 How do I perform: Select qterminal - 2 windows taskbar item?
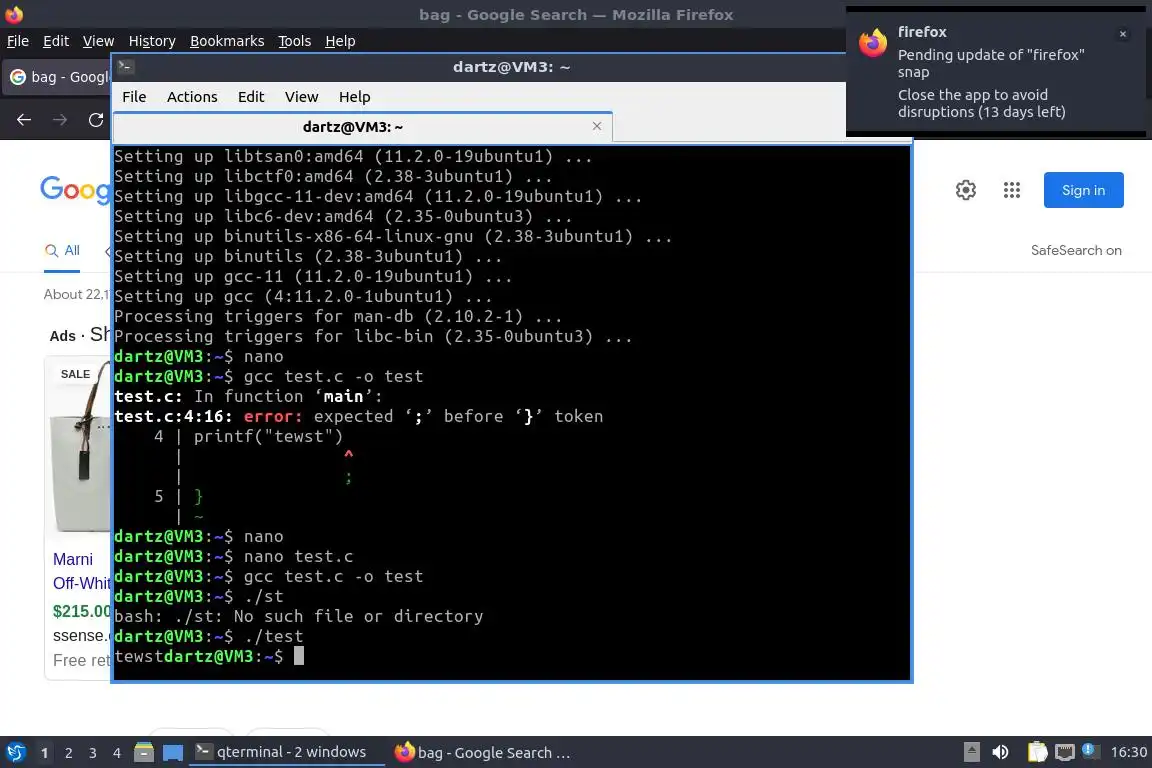[x=287, y=752]
